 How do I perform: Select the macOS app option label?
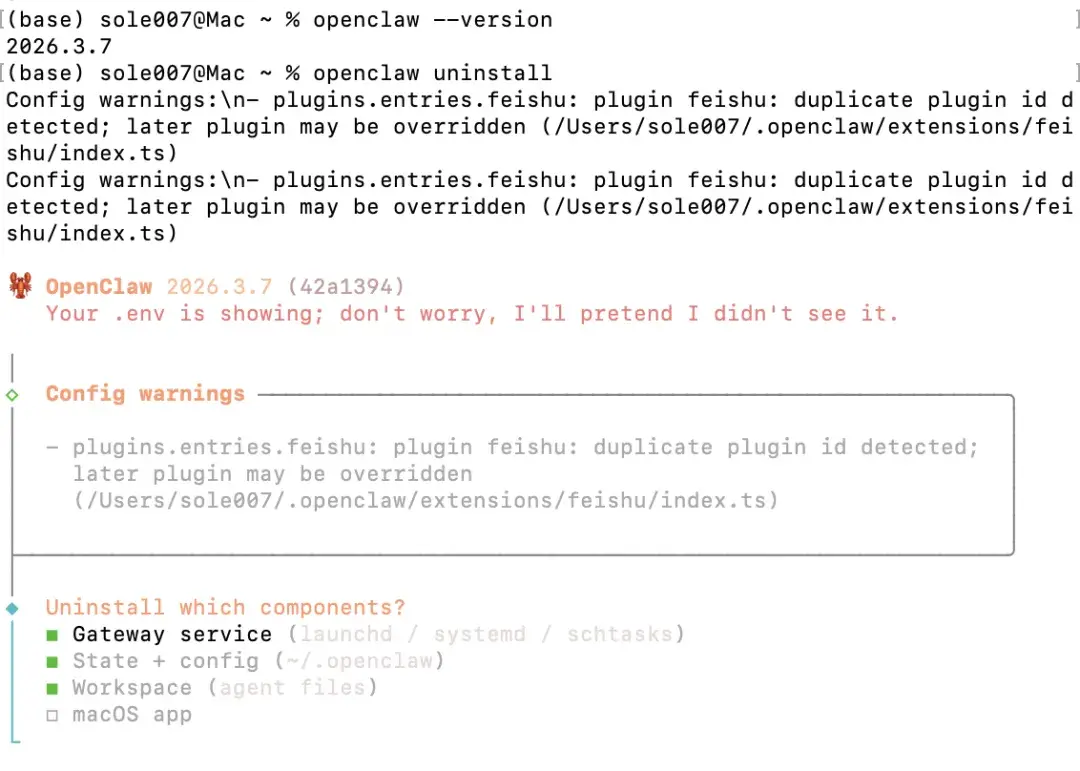point(131,716)
